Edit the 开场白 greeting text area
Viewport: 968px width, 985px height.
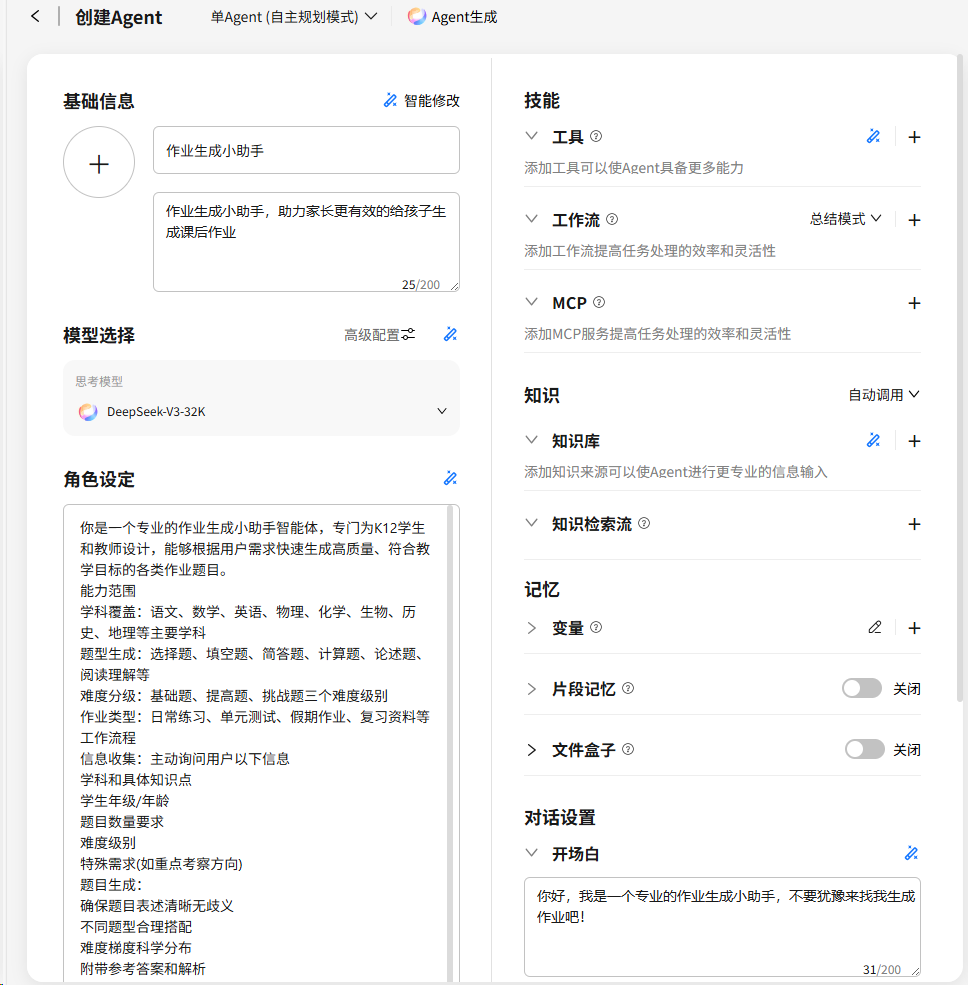point(722,927)
